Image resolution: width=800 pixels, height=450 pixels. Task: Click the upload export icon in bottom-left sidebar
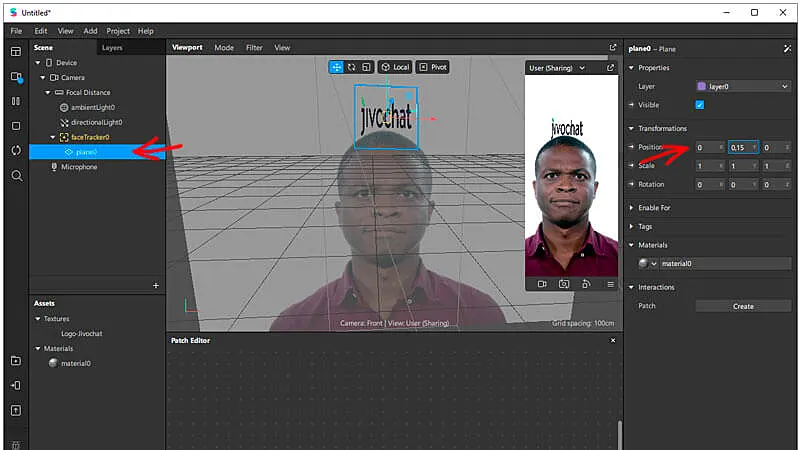[15, 410]
